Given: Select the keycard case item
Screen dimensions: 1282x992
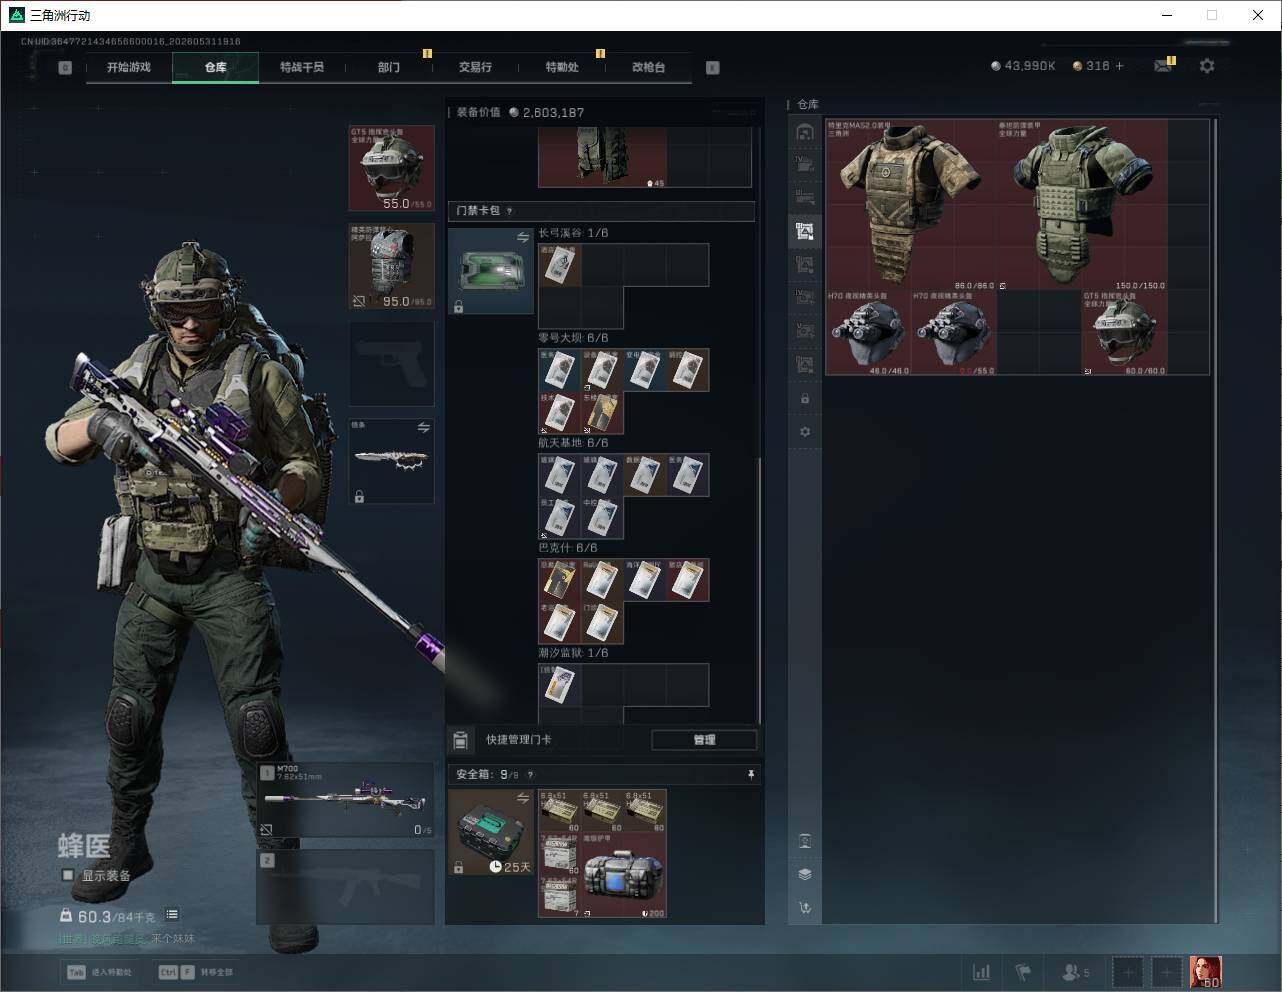Looking at the screenshot, I should click(490, 271).
